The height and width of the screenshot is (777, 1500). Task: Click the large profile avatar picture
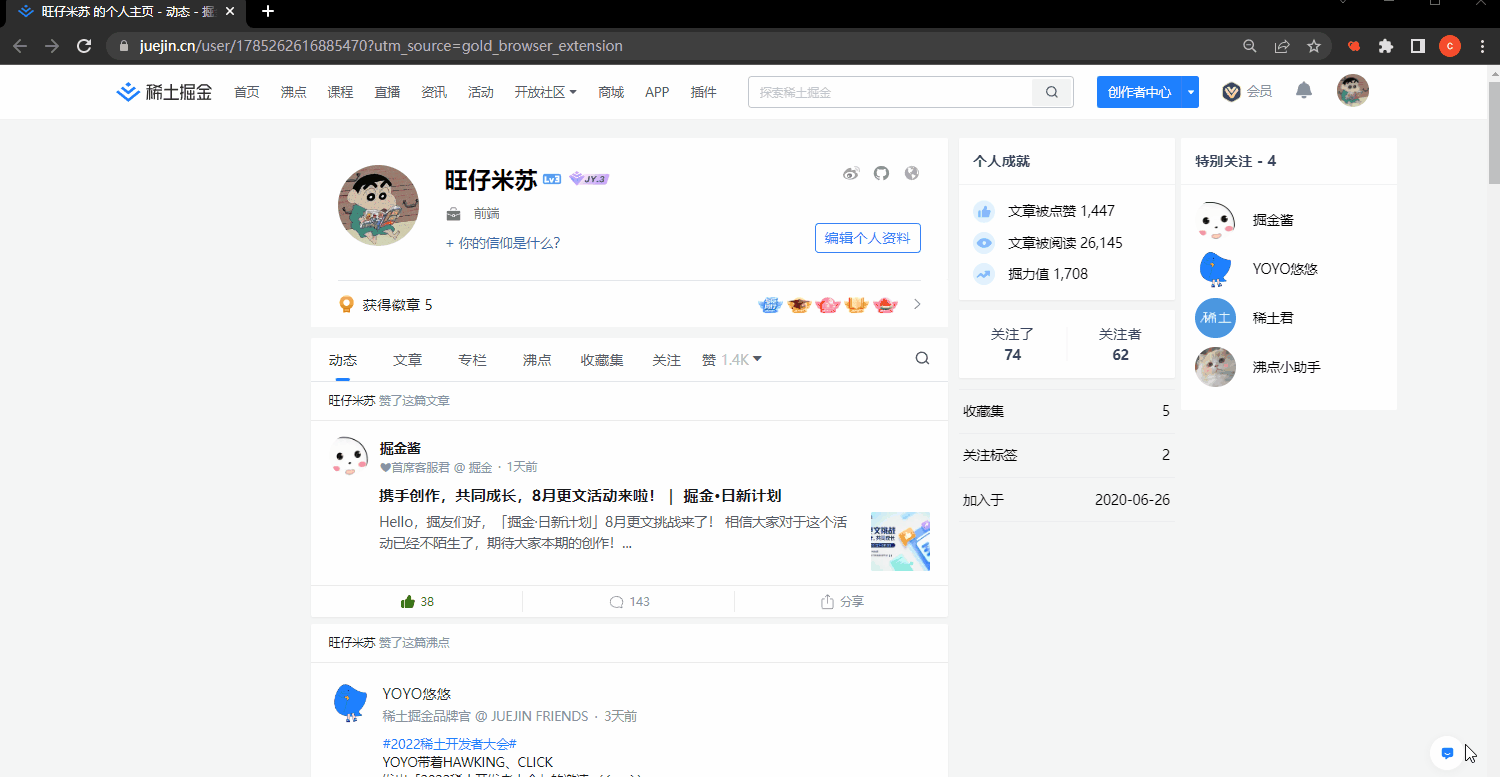click(378, 206)
